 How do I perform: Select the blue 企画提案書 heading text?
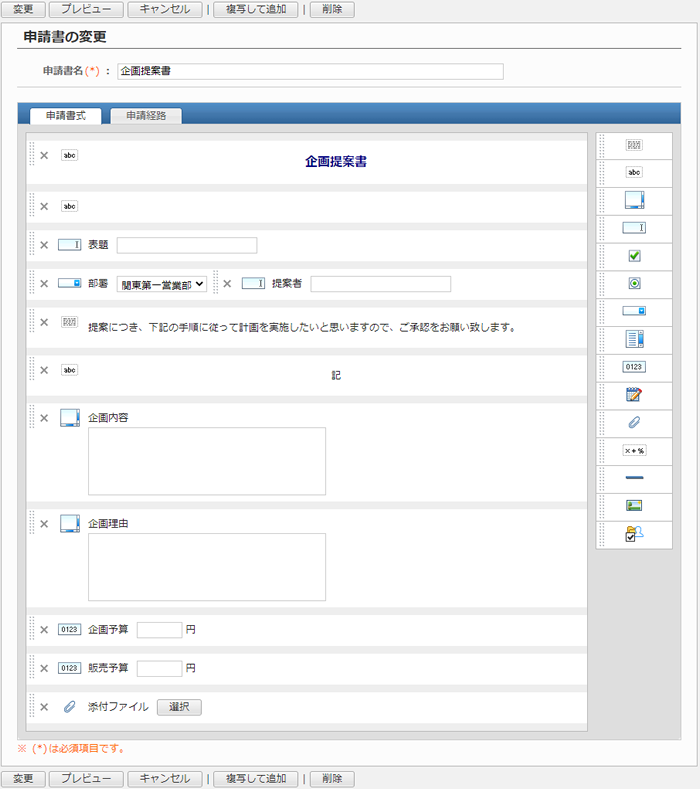coord(336,162)
